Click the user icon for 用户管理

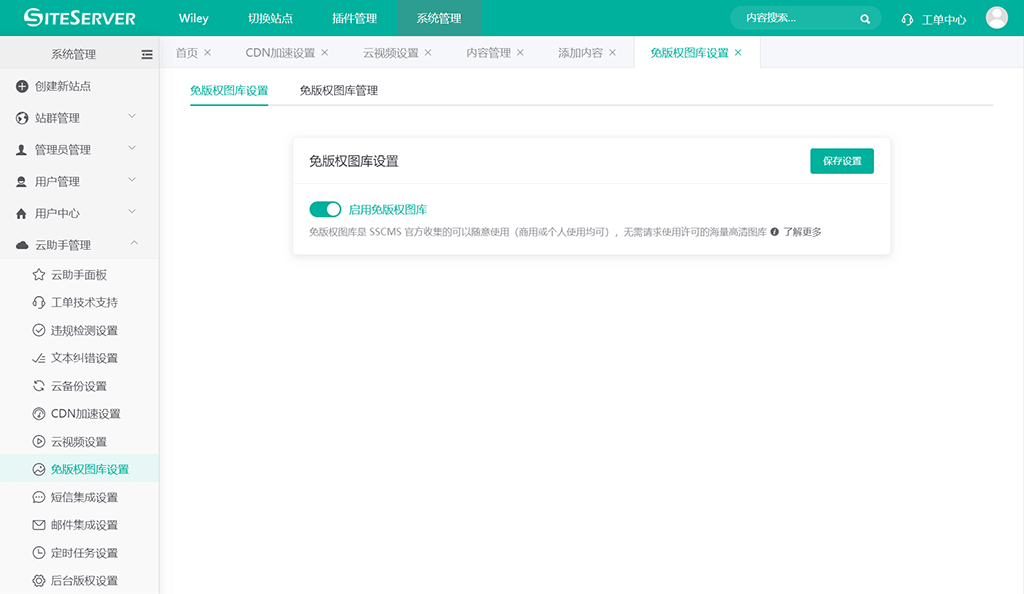(x=22, y=181)
